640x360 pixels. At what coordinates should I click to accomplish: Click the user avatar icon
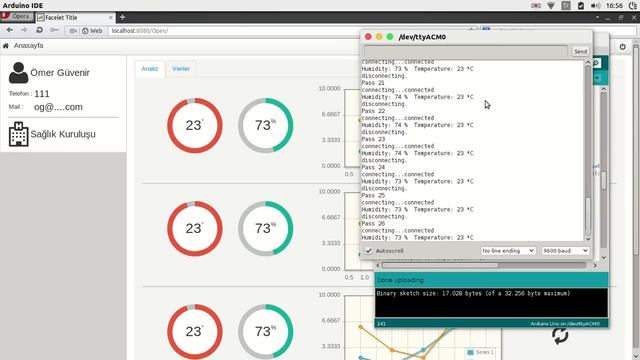click(x=18, y=73)
